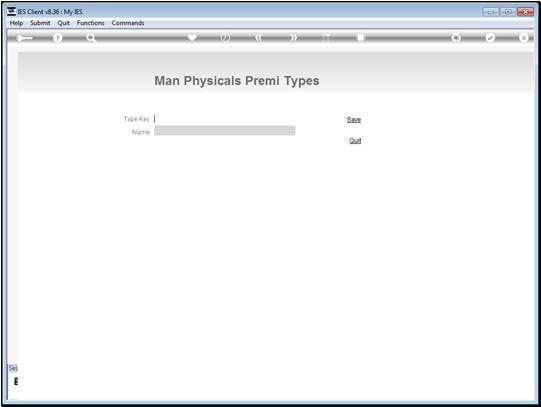
Task: Click the round X icon in the toolbar
Action: [x=523, y=38]
